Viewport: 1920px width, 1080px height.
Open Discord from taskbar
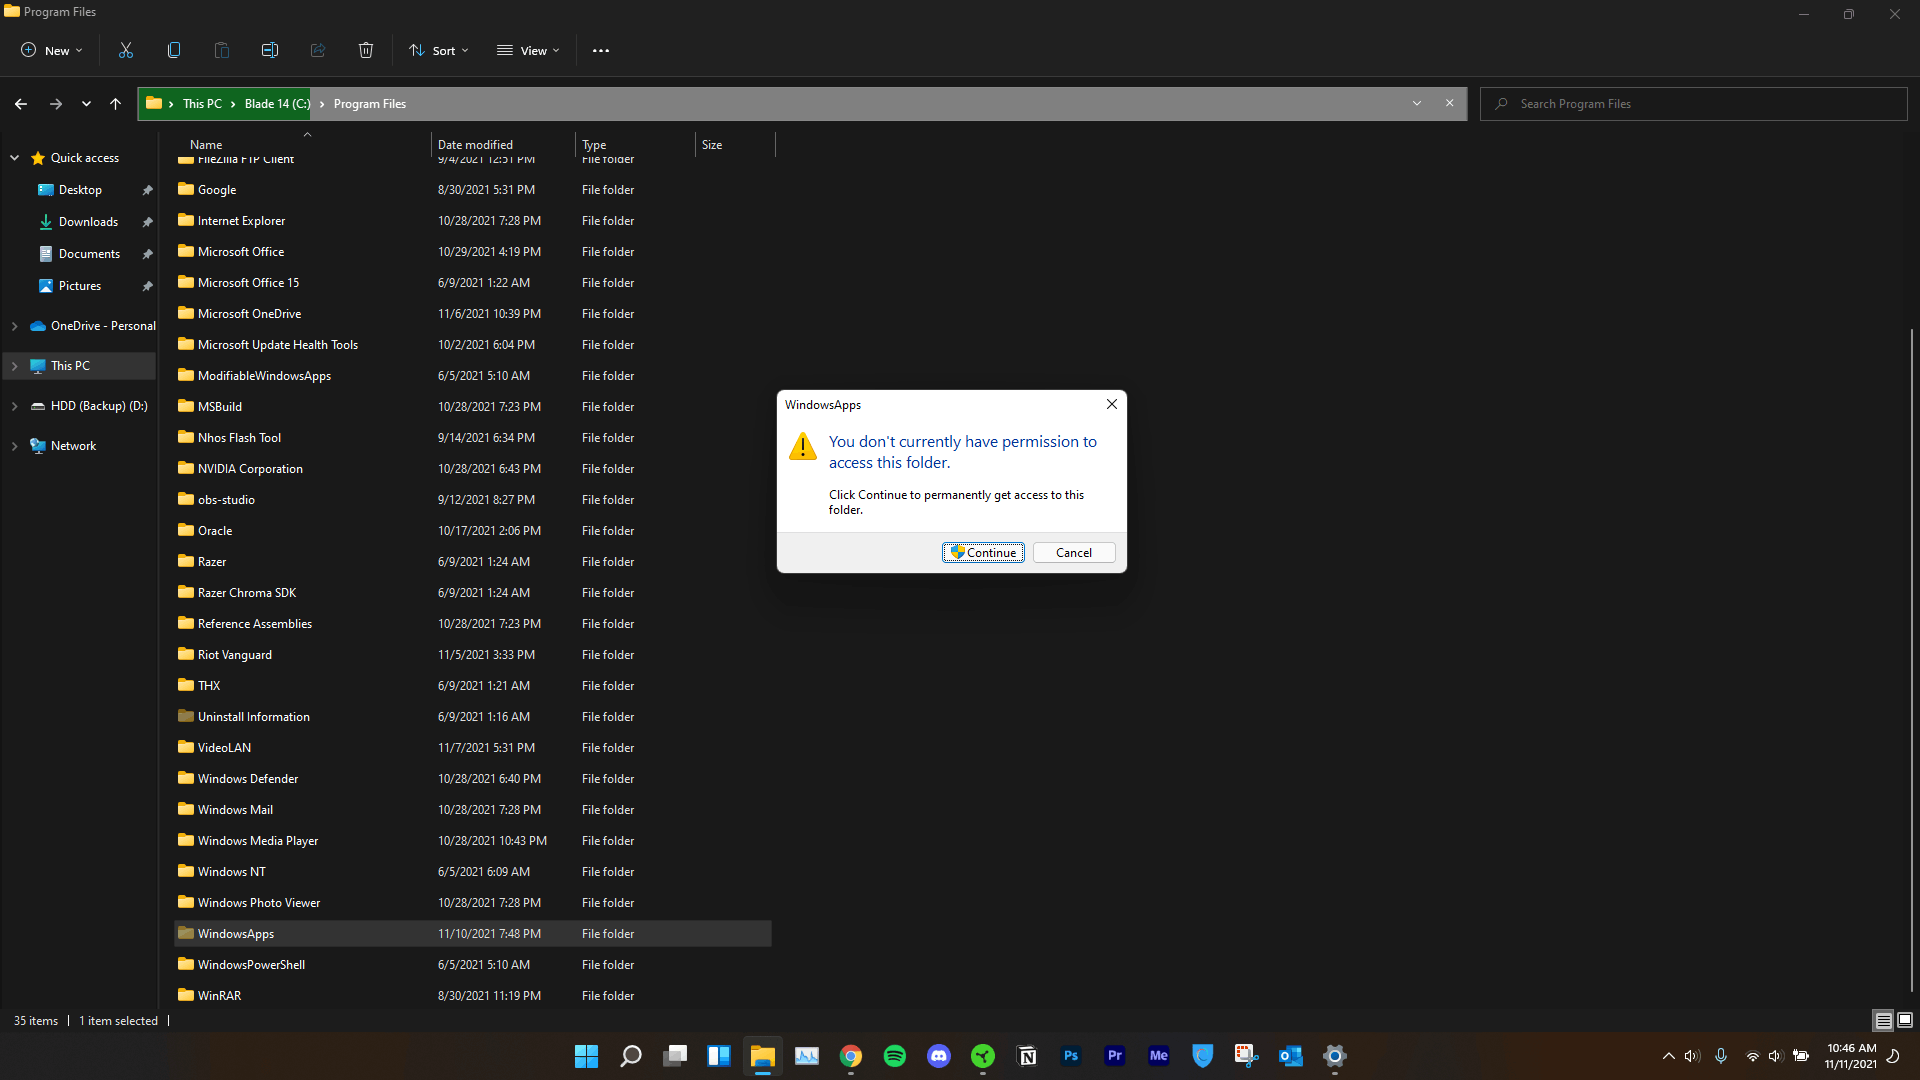tap(939, 1056)
